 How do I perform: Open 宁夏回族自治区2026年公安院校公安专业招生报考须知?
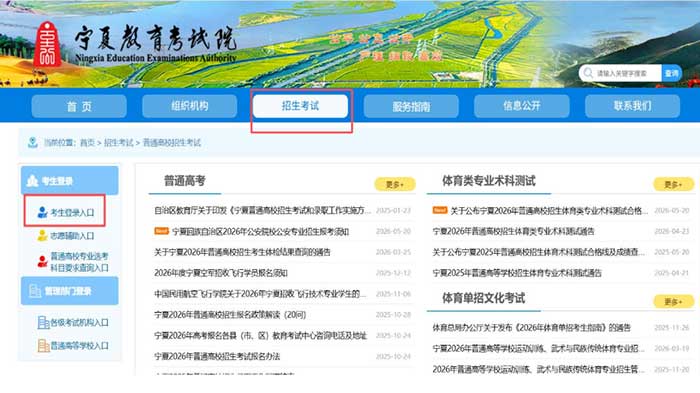tap(260, 231)
